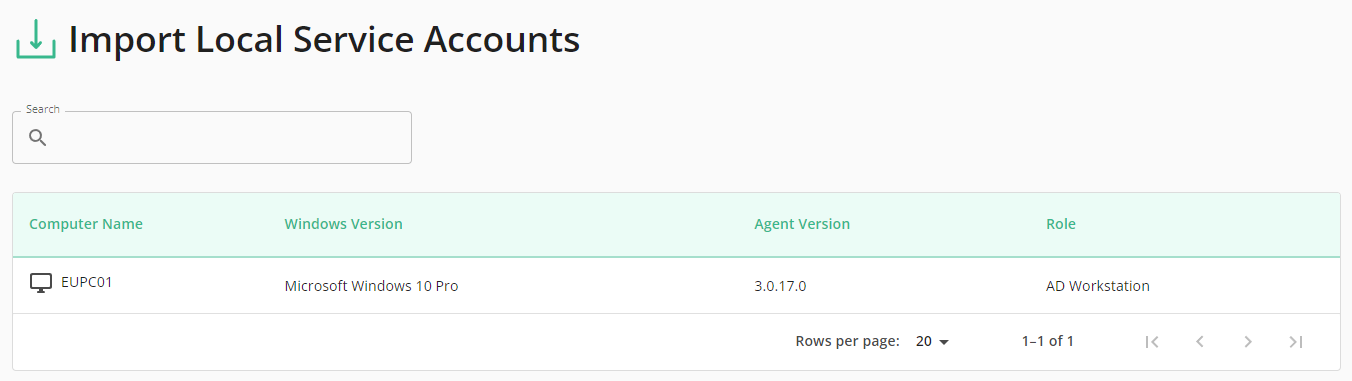The height and width of the screenshot is (381, 1352).
Task: Click the import download icon in header
Action: (35, 39)
